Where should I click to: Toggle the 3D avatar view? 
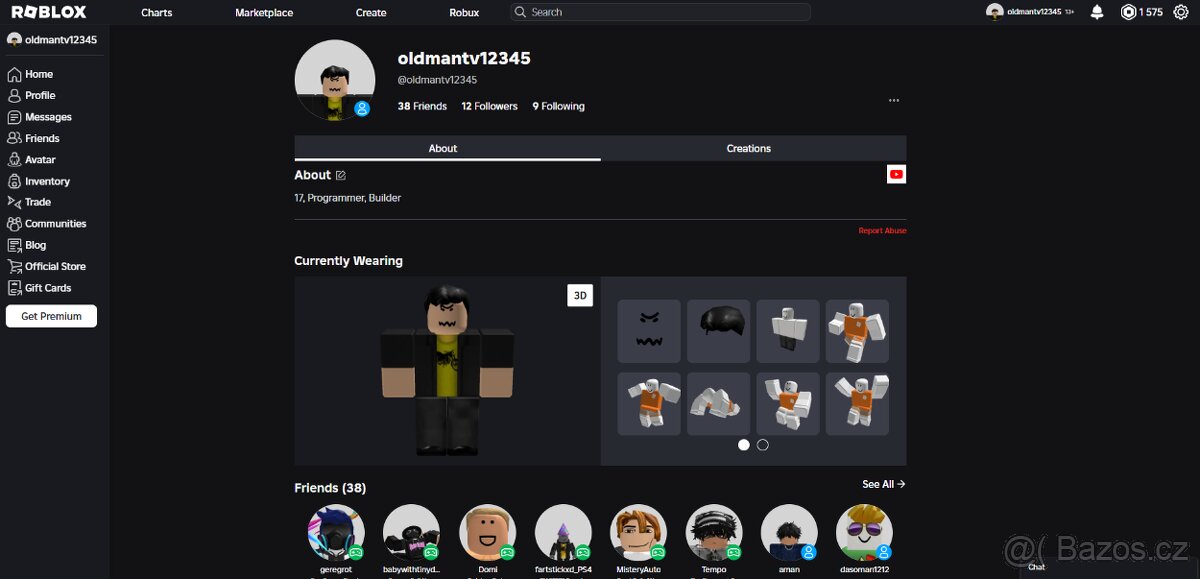tap(580, 295)
